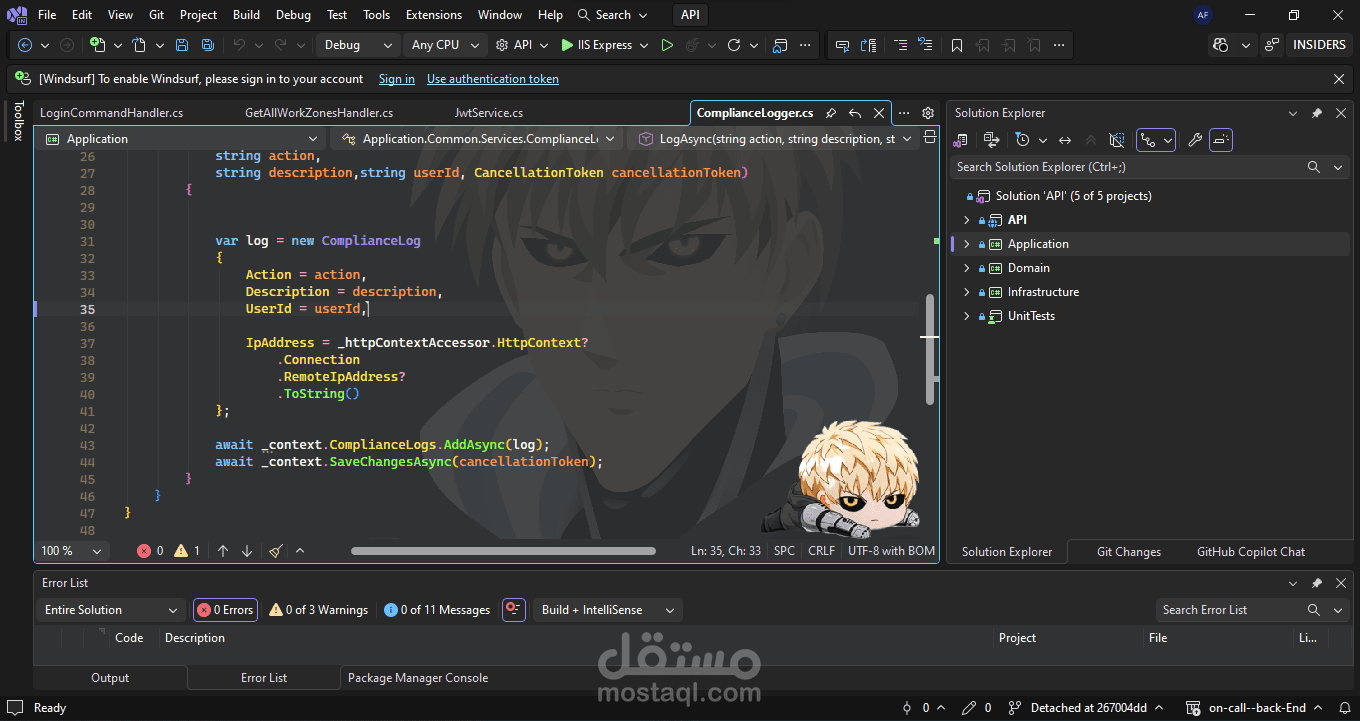Expand the Infrastructure project node
The width and height of the screenshot is (1360, 721).
coord(967,292)
